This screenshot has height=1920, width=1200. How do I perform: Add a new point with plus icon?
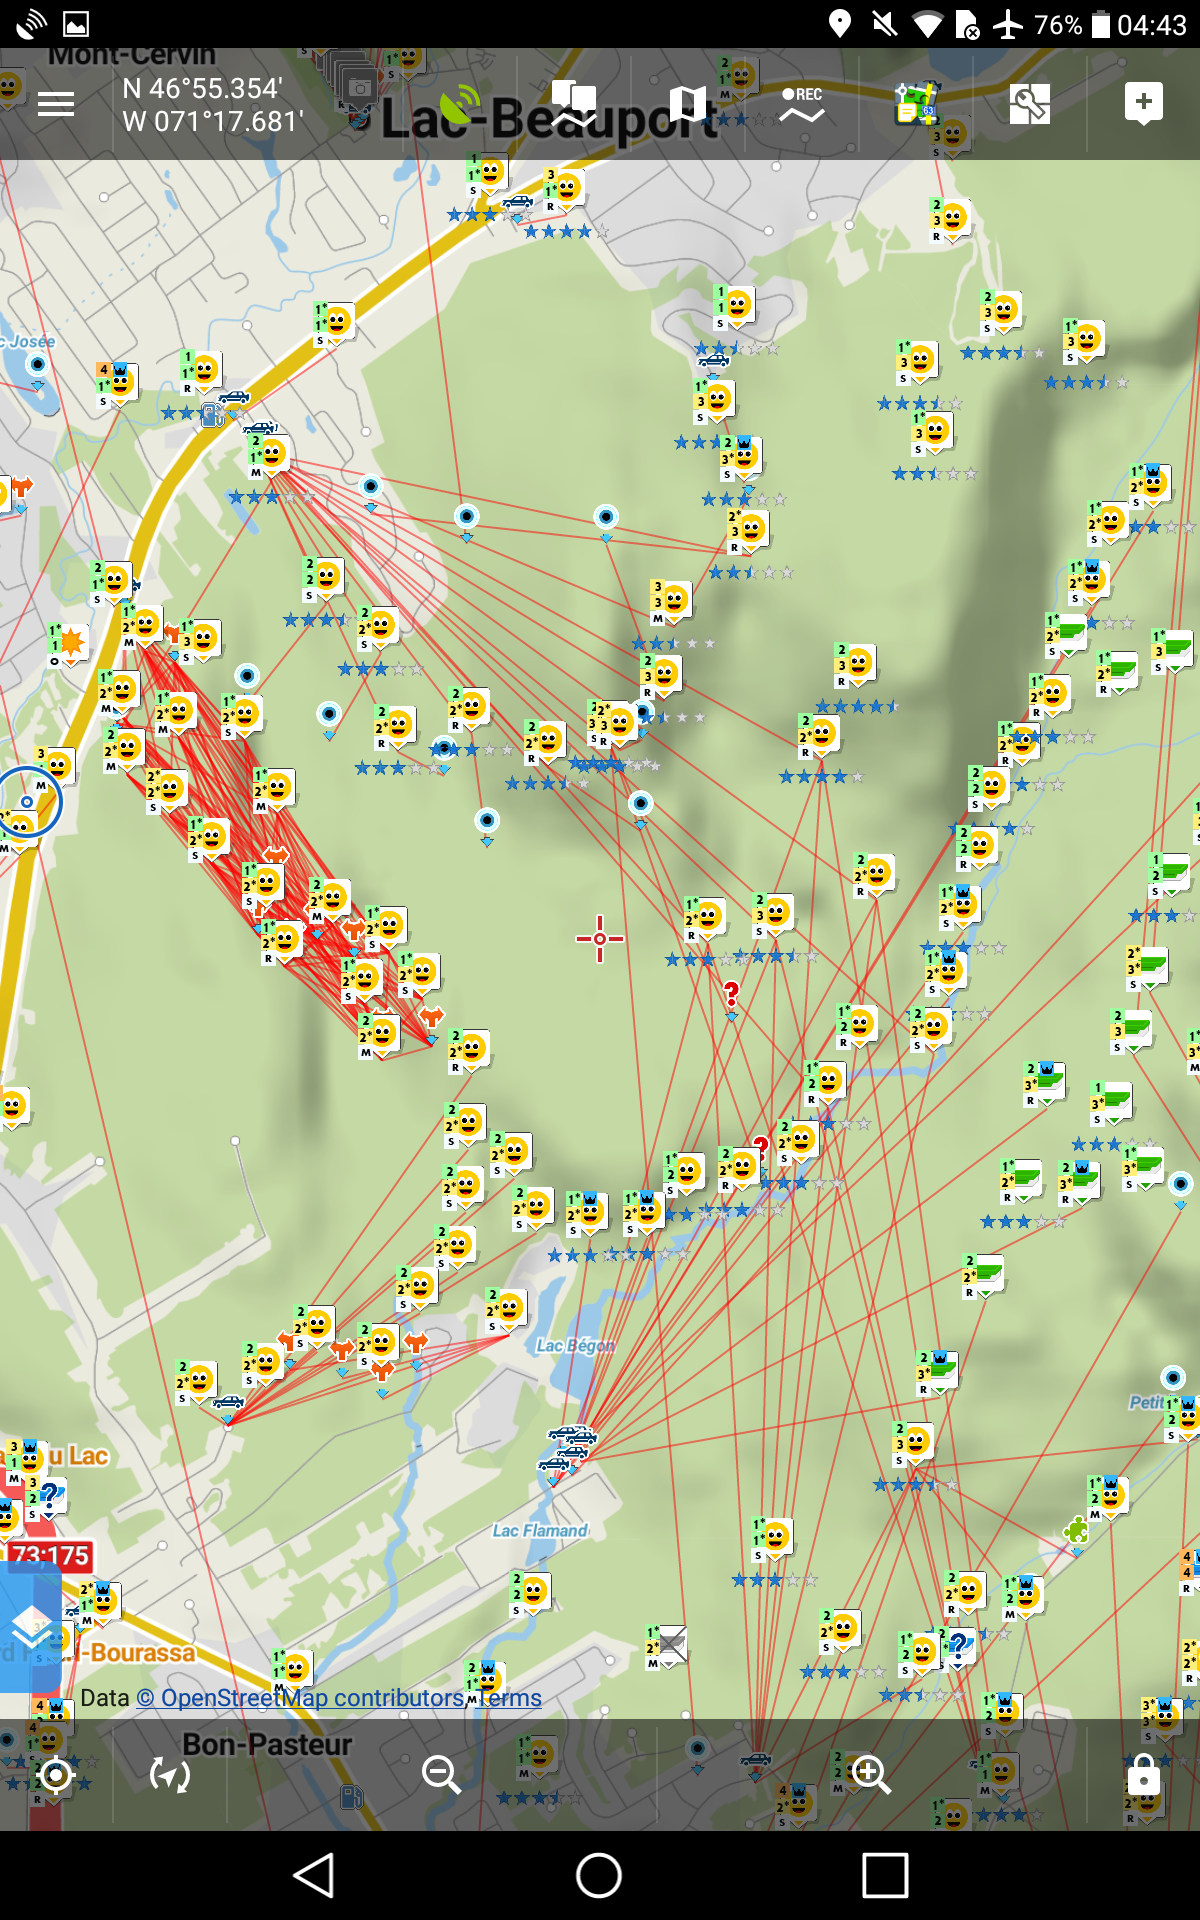[1143, 104]
